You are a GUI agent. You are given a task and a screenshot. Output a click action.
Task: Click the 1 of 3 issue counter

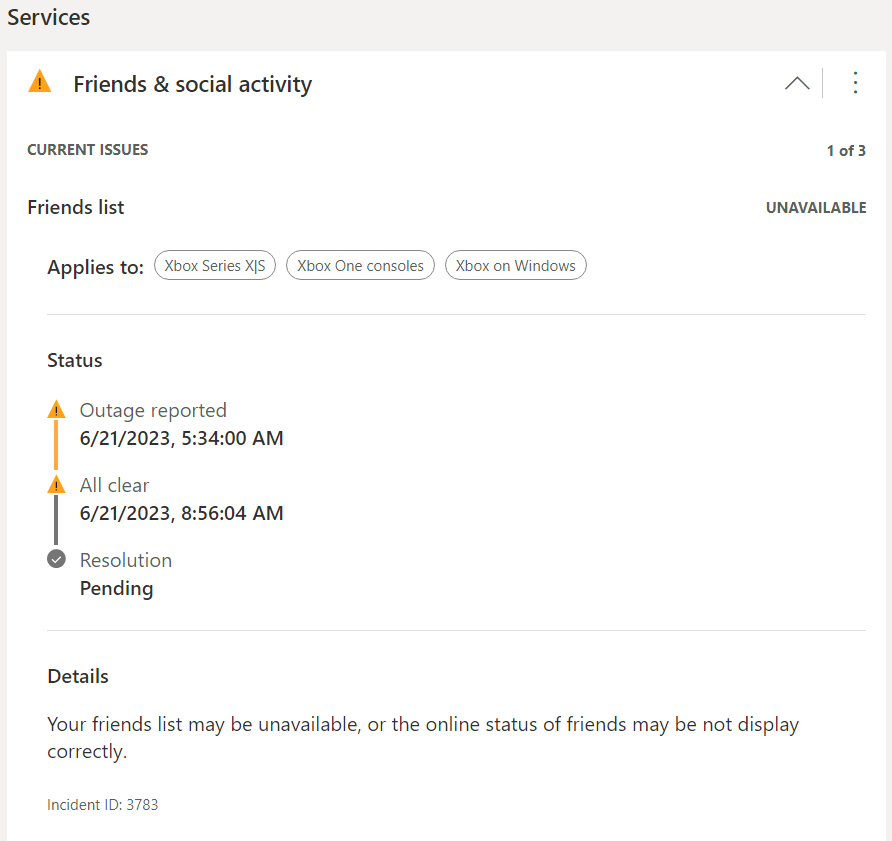(845, 151)
